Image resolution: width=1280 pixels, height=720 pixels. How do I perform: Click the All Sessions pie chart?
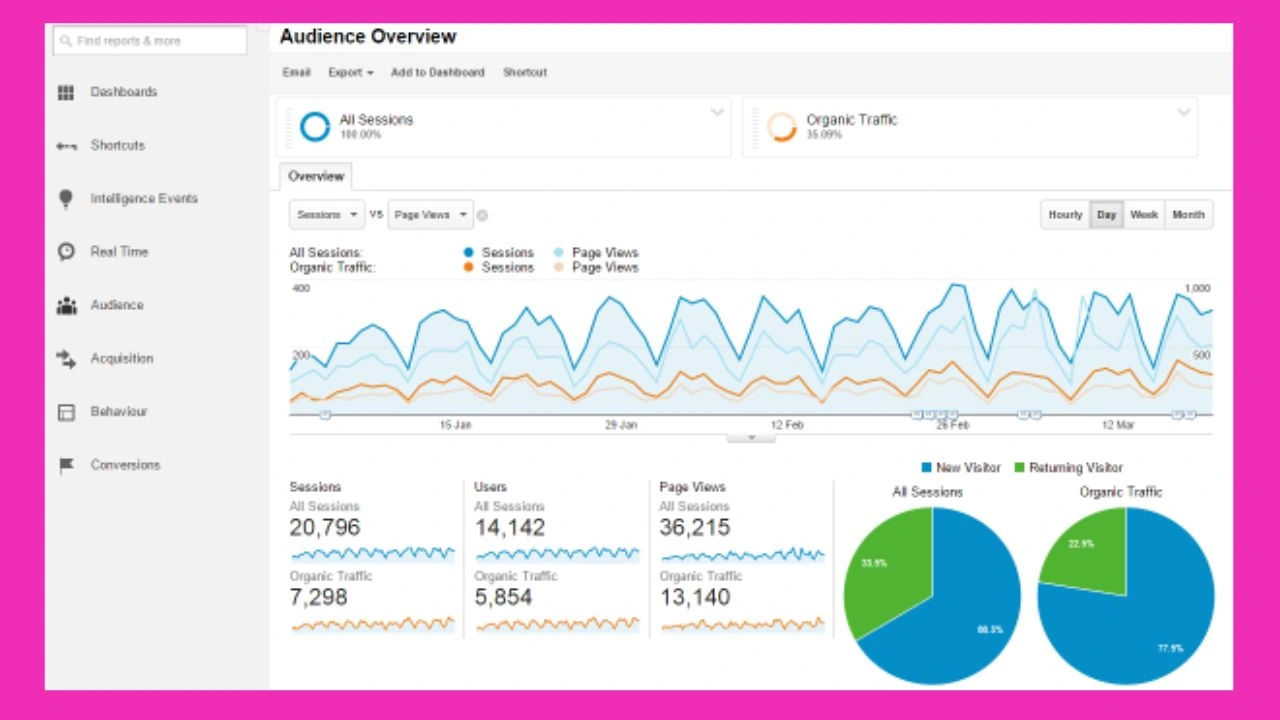932,595
